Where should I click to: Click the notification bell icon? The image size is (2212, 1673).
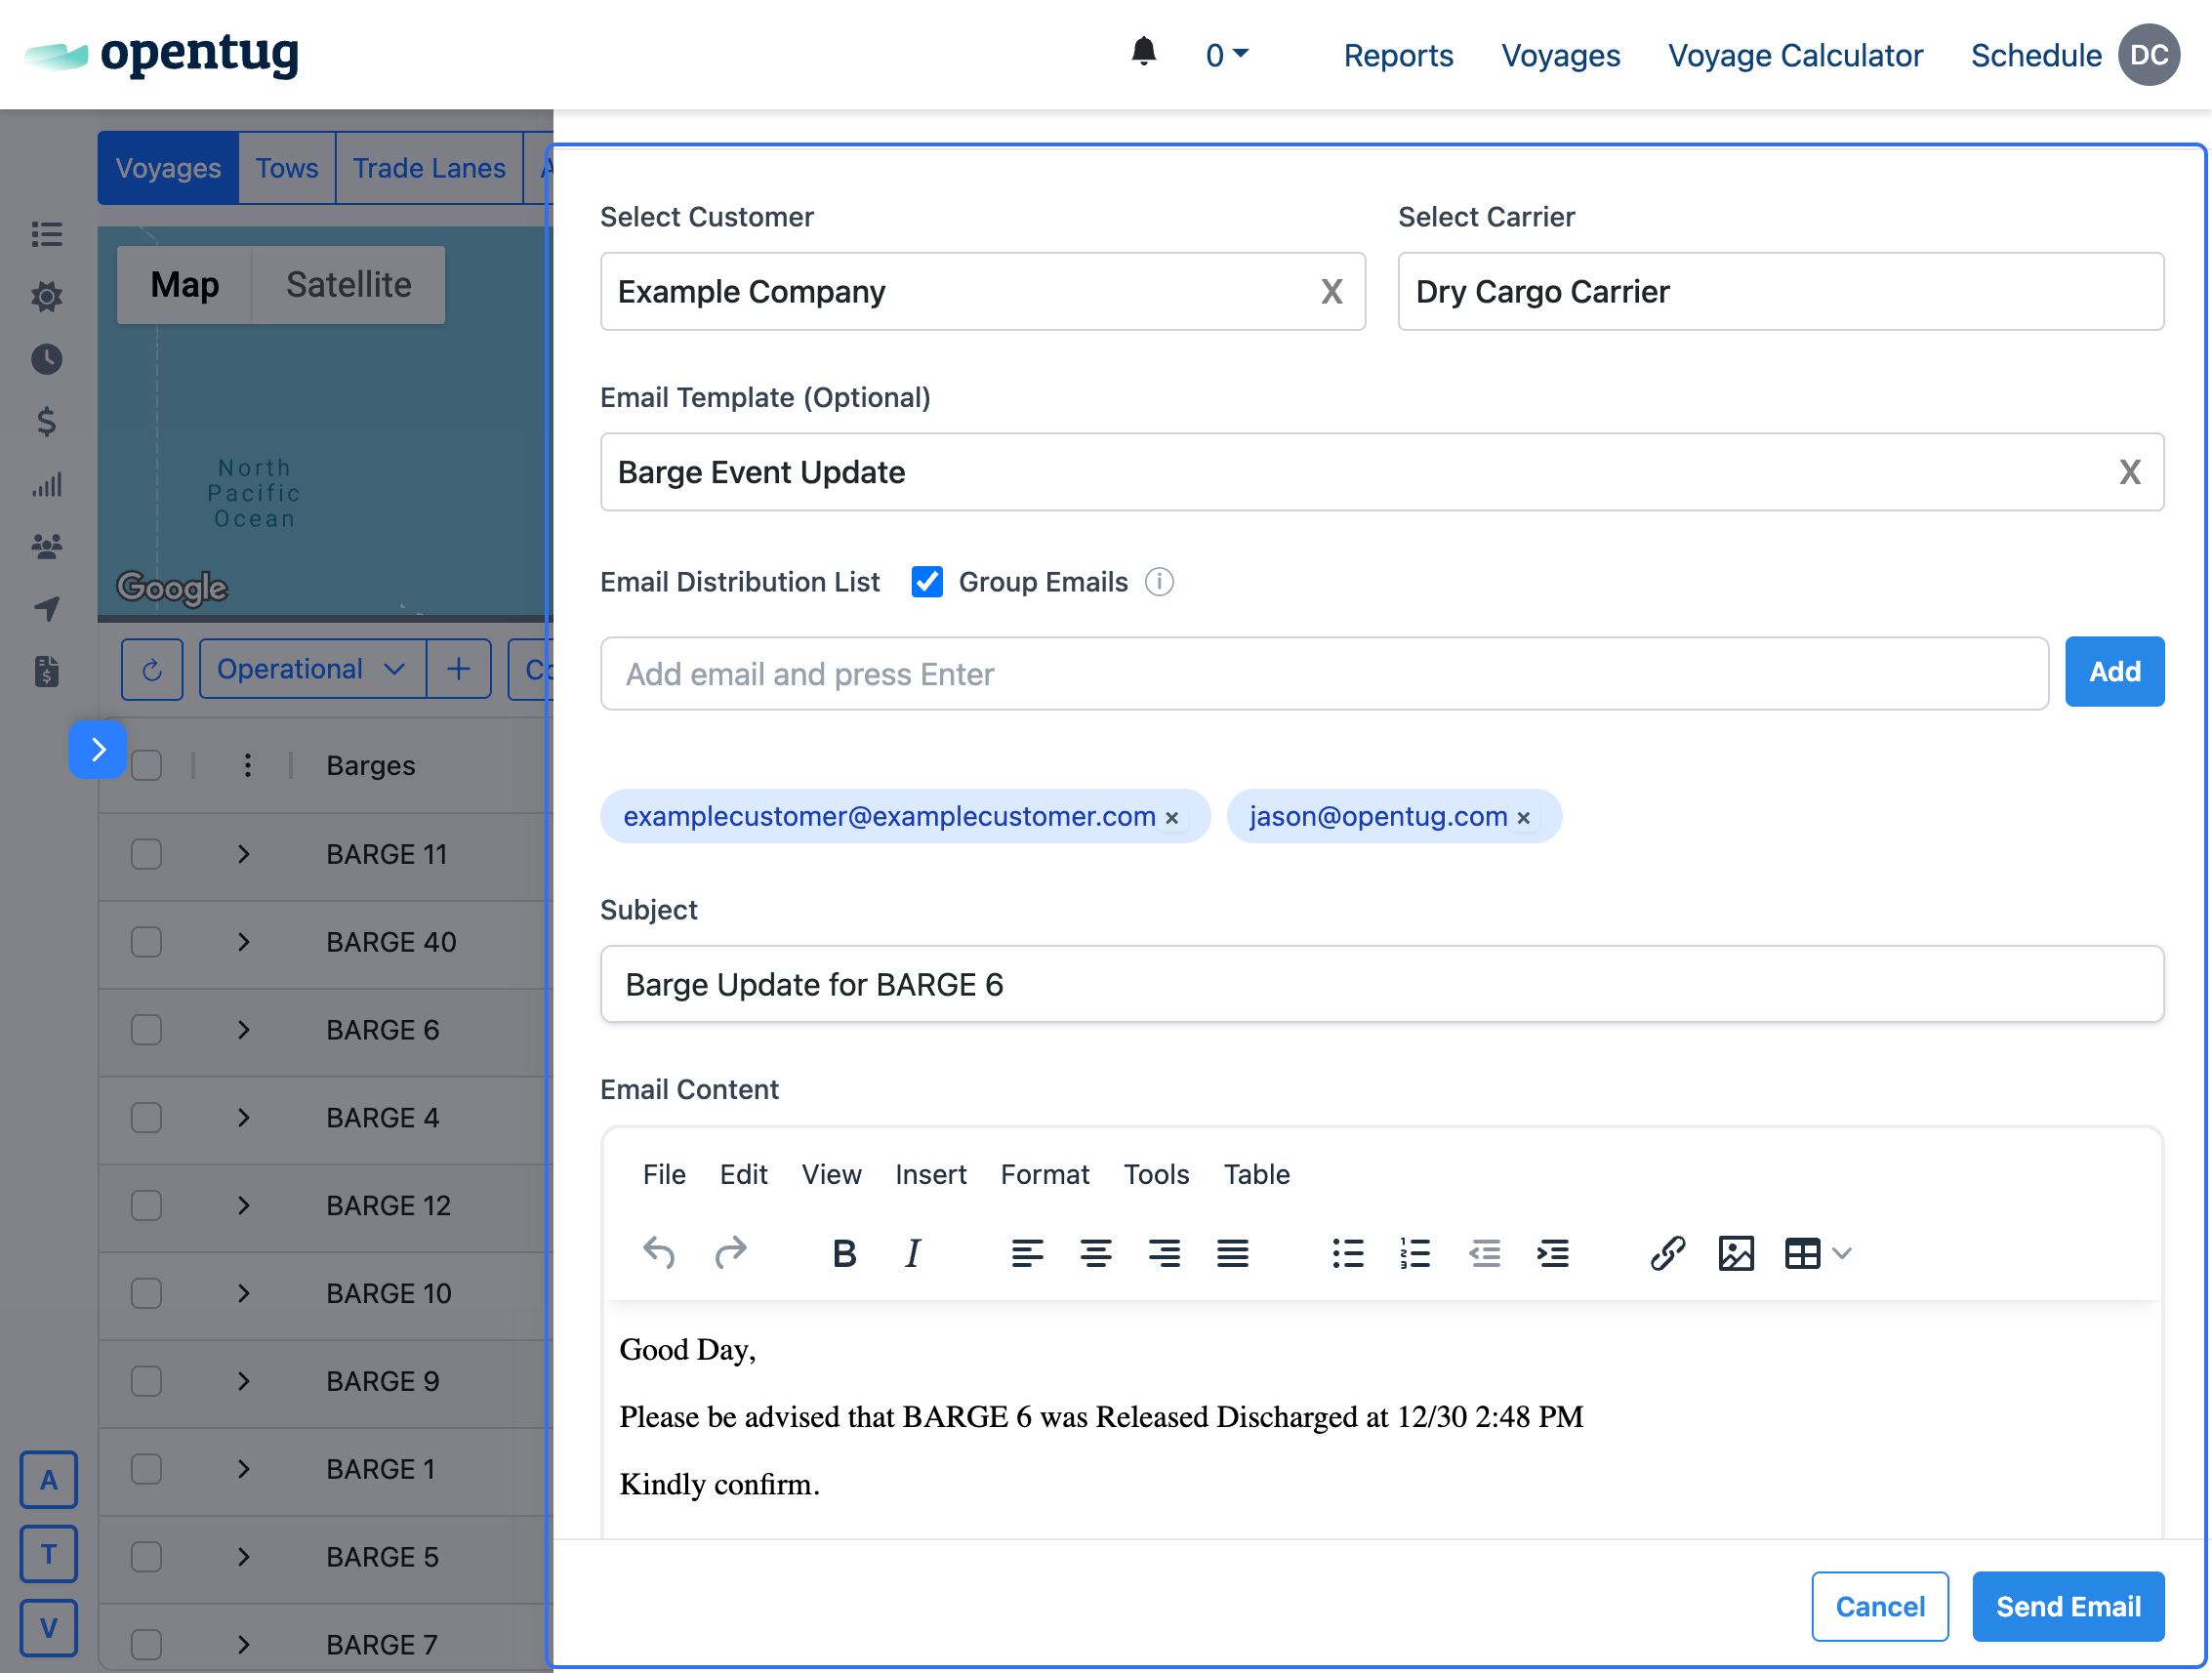pyautogui.click(x=1143, y=52)
